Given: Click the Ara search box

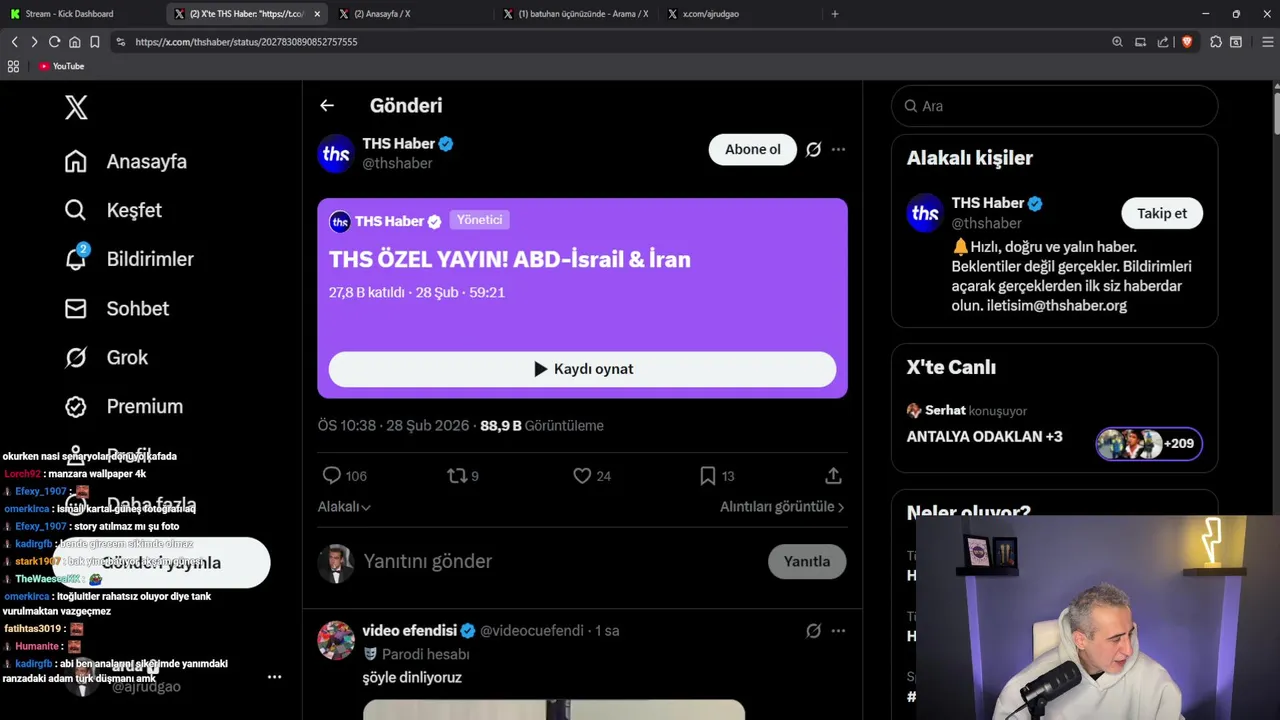Looking at the screenshot, I should pyautogui.click(x=1054, y=106).
